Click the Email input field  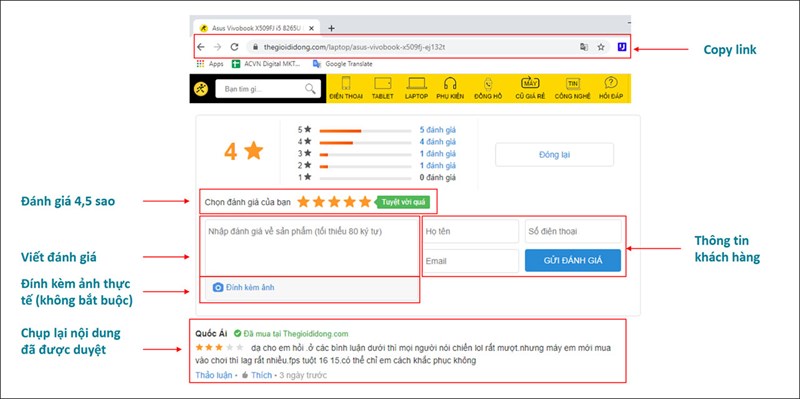pyautogui.click(x=471, y=261)
